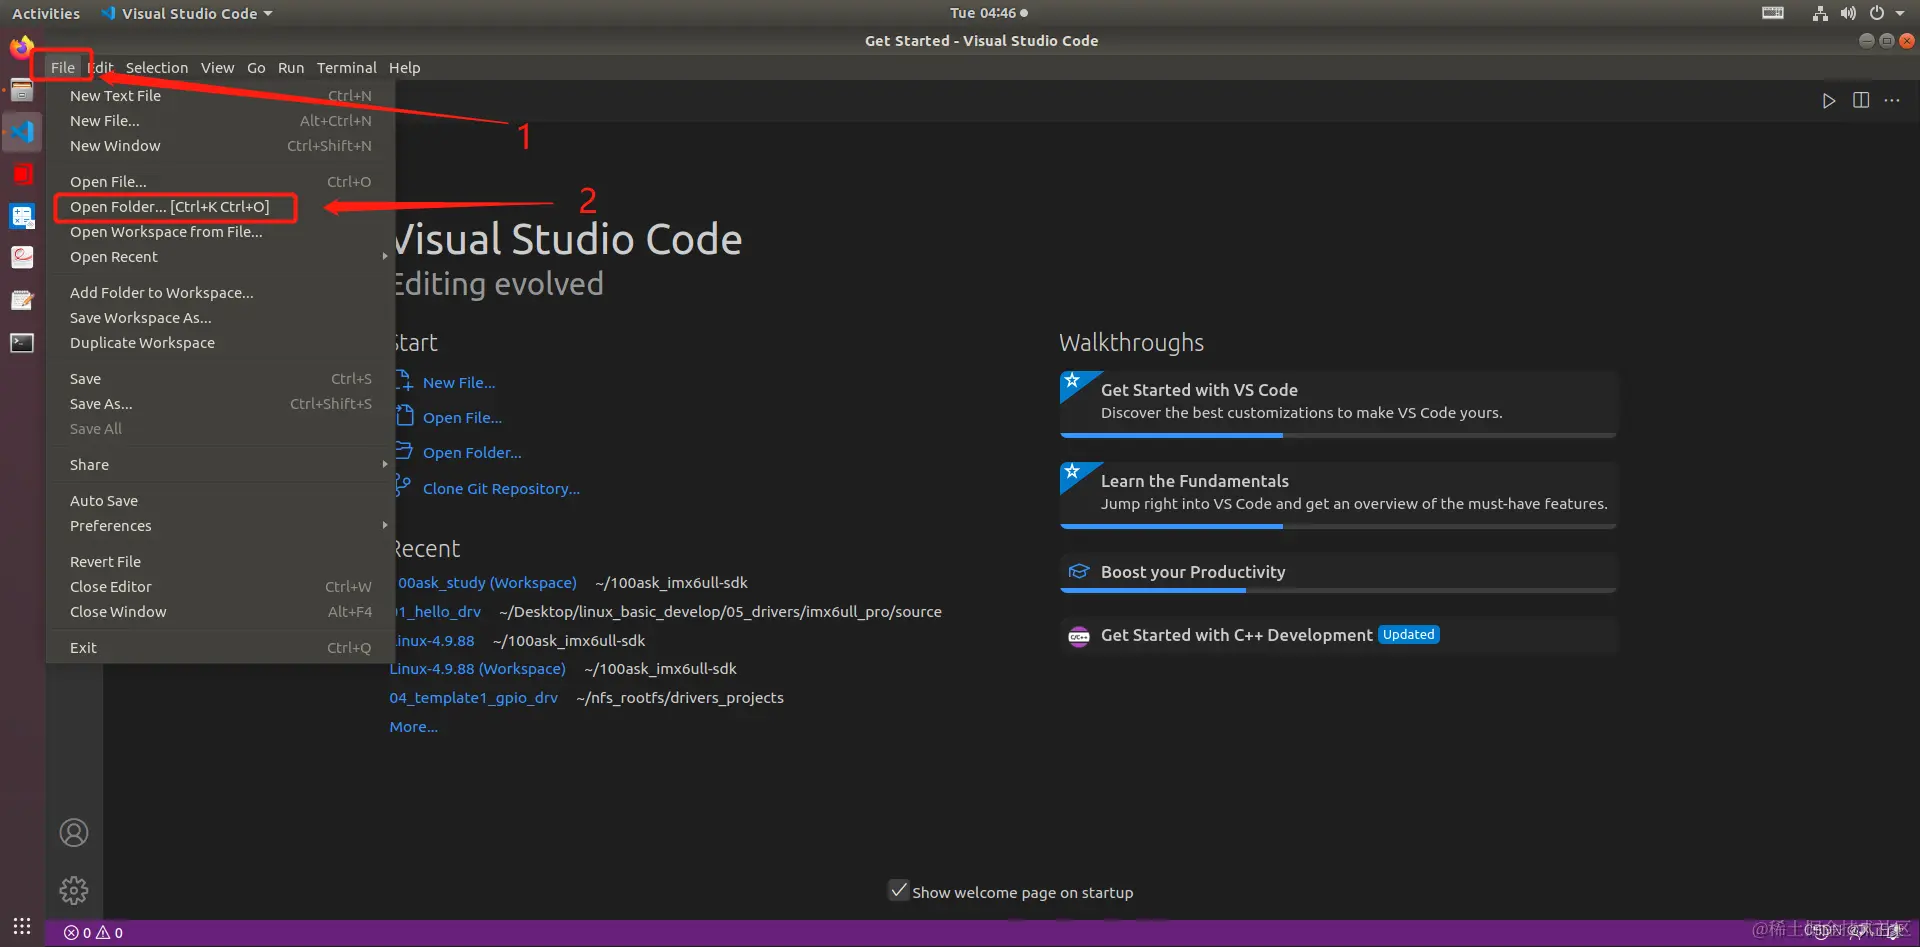Open the Selection menu
Image resolution: width=1920 pixels, height=947 pixels.
157,68
